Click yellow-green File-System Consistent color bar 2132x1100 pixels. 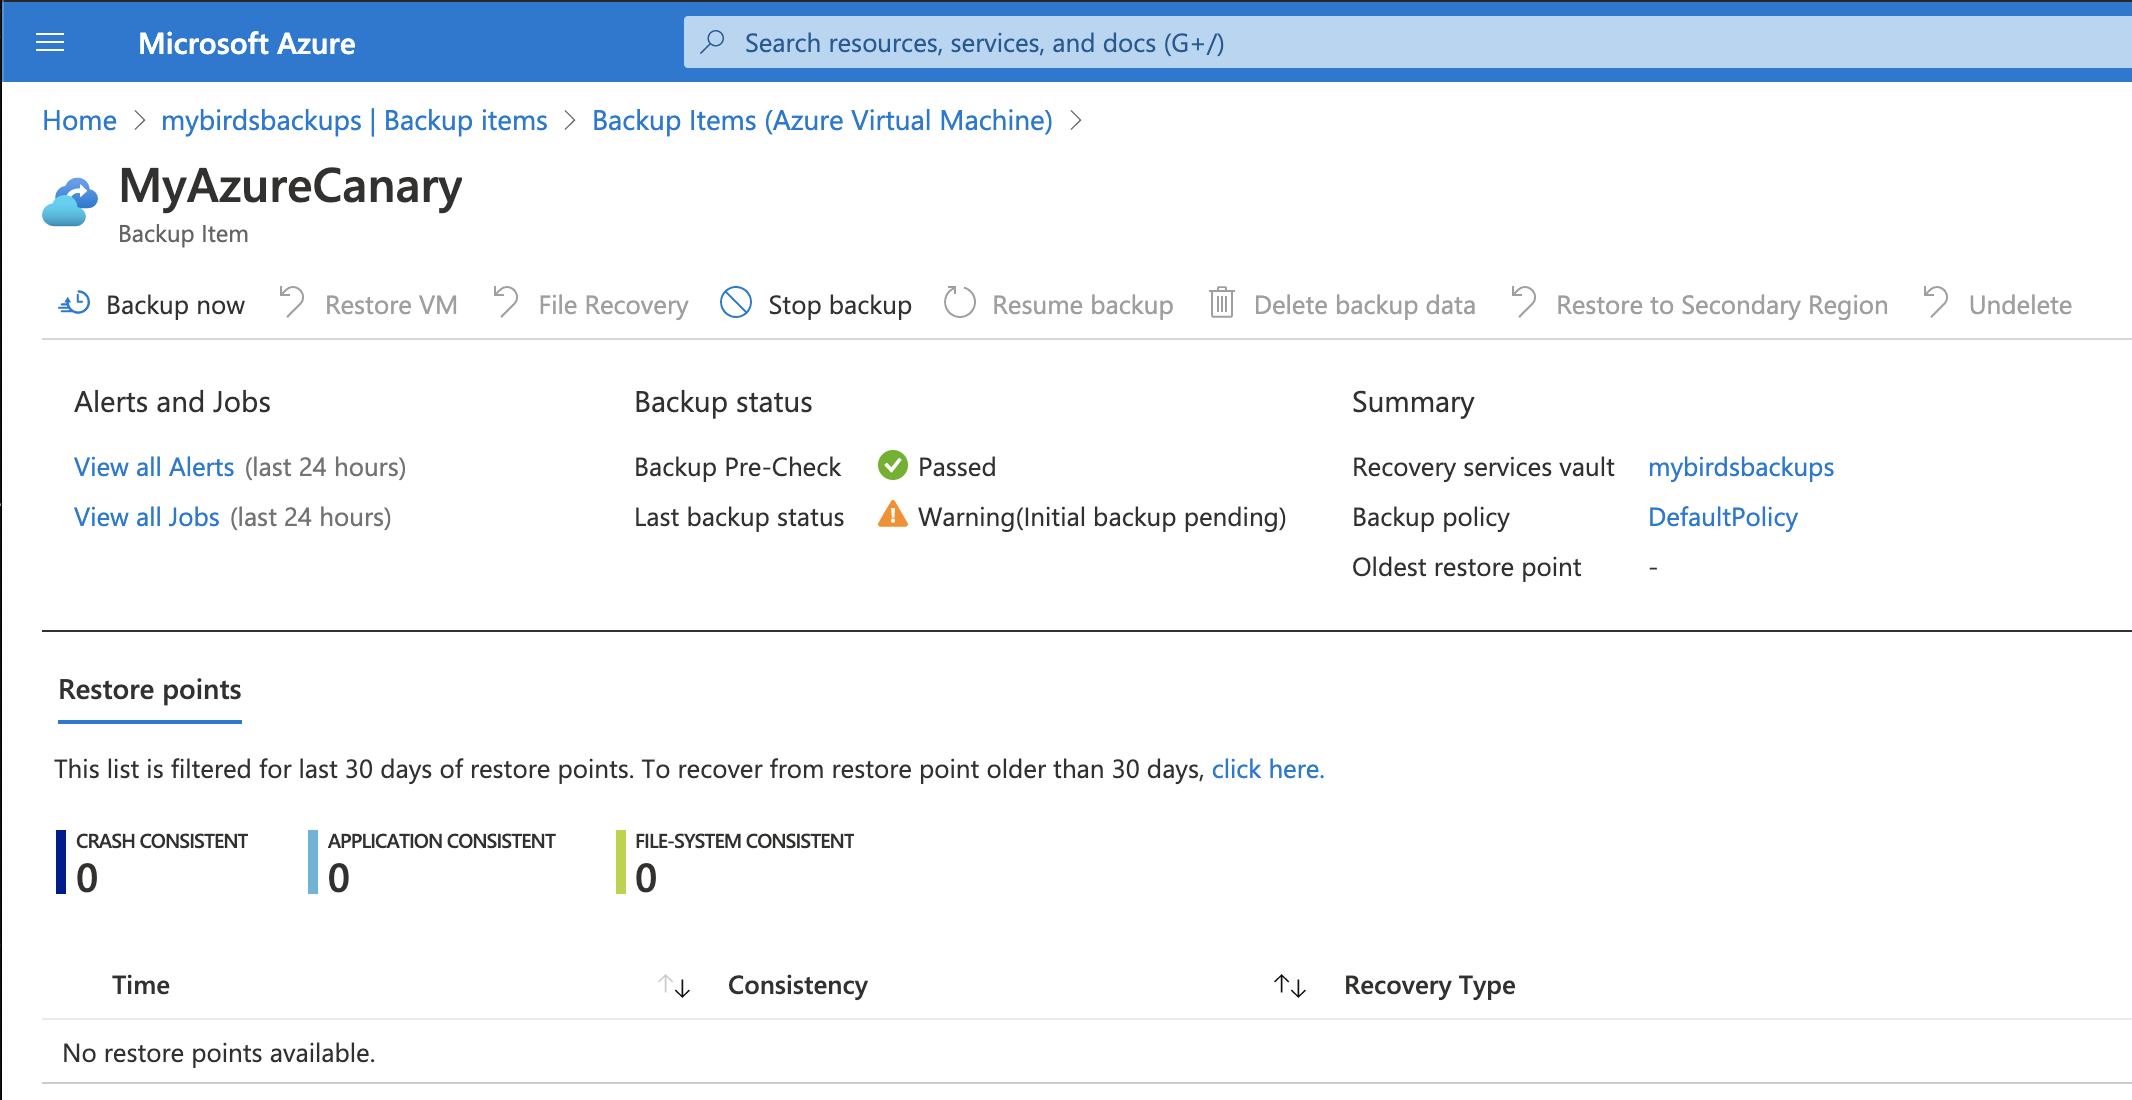click(x=621, y=862)
